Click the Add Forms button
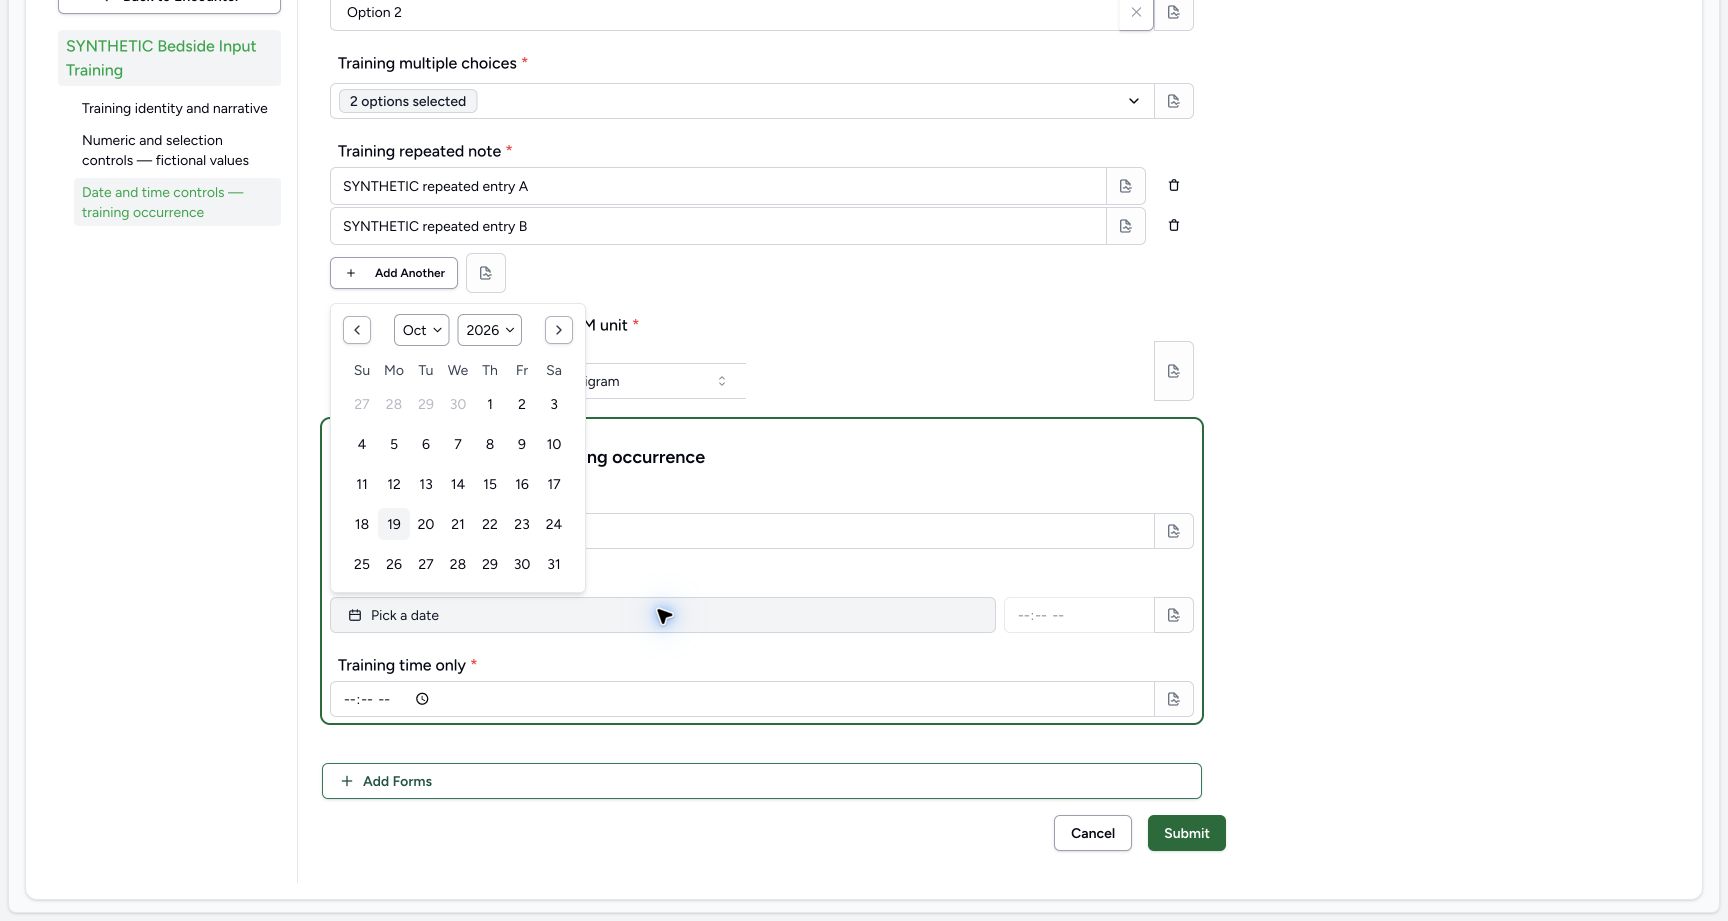This screenshot has height=921, width=1728. point(761,781)
